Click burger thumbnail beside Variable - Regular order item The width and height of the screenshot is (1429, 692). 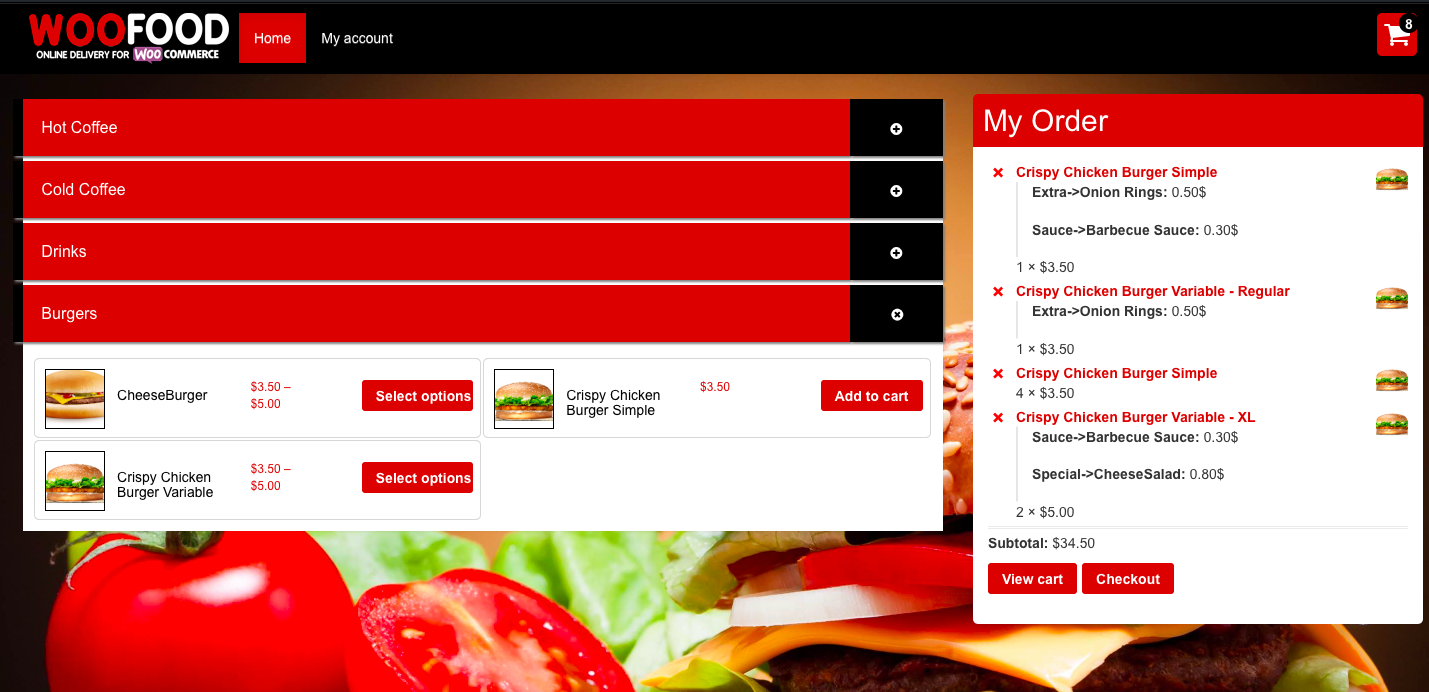tap(1392, 298)
